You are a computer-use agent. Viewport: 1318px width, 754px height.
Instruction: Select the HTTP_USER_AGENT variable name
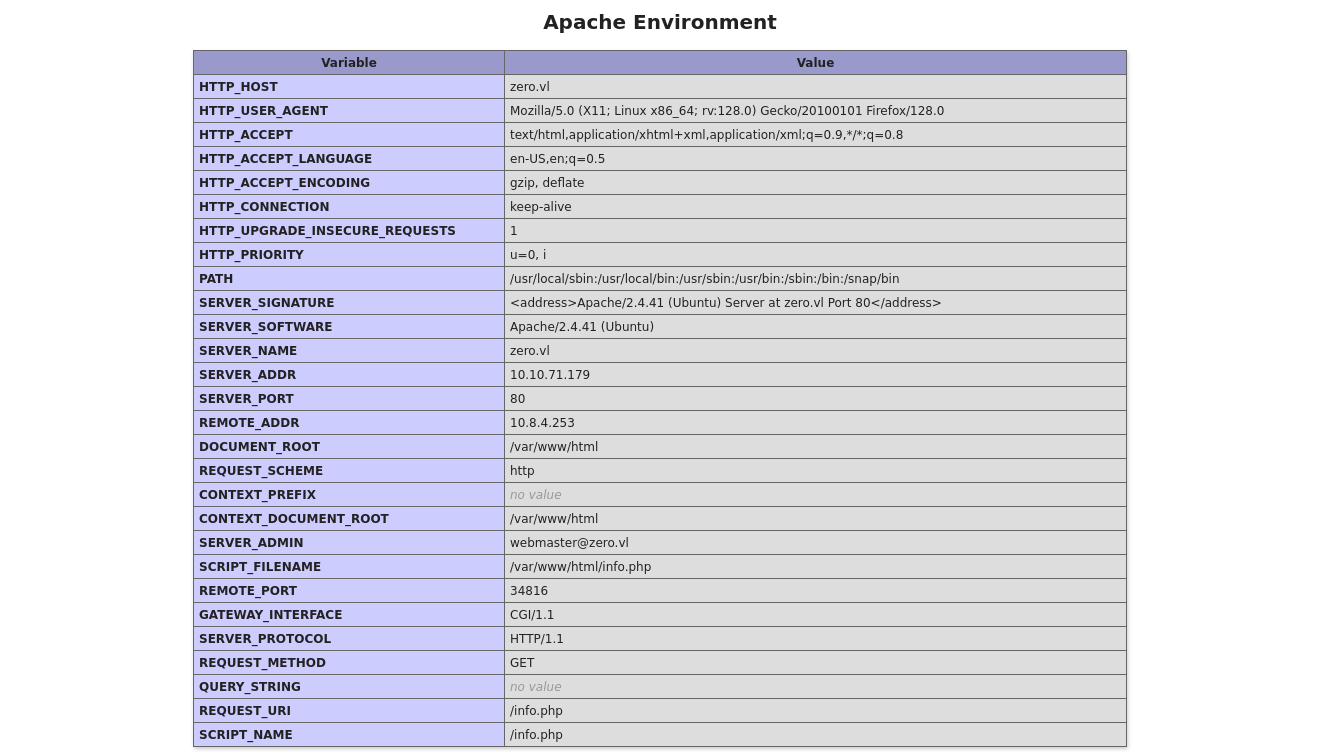(x=263, y=111)
